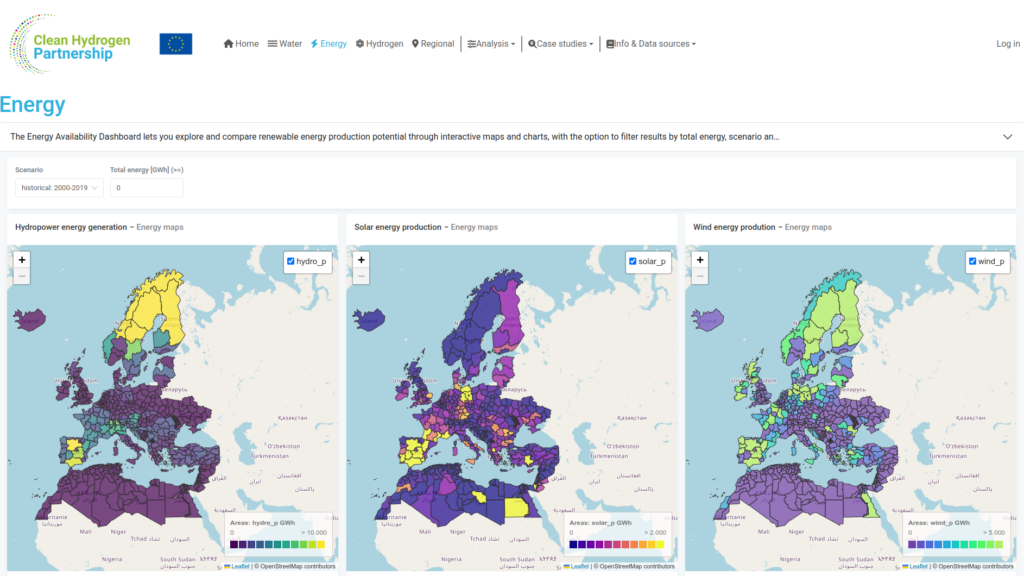Open the Analysis dropdown menu
The width and height of the screenshot is (1024, 576).
pyautogui.click(x=491, y=44)
